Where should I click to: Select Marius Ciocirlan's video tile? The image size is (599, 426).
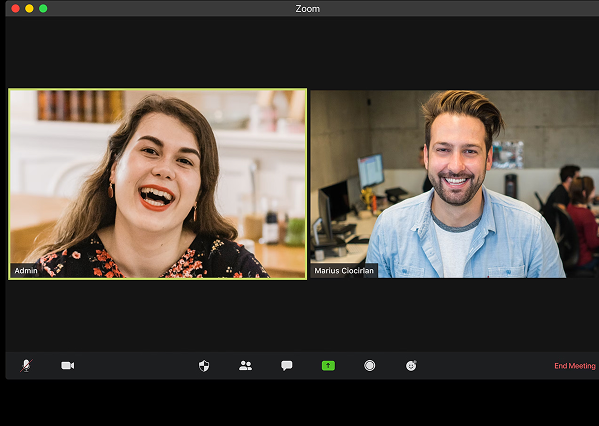point(455,184)
